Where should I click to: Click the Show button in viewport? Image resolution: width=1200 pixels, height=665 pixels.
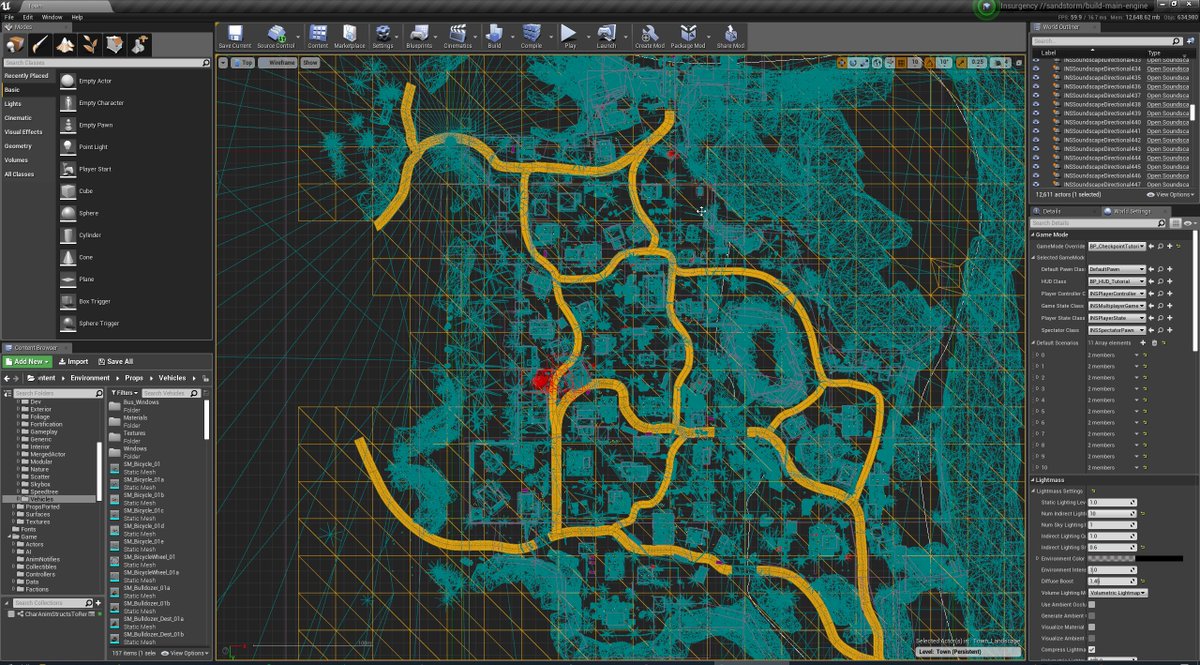[x=310, y=62]
